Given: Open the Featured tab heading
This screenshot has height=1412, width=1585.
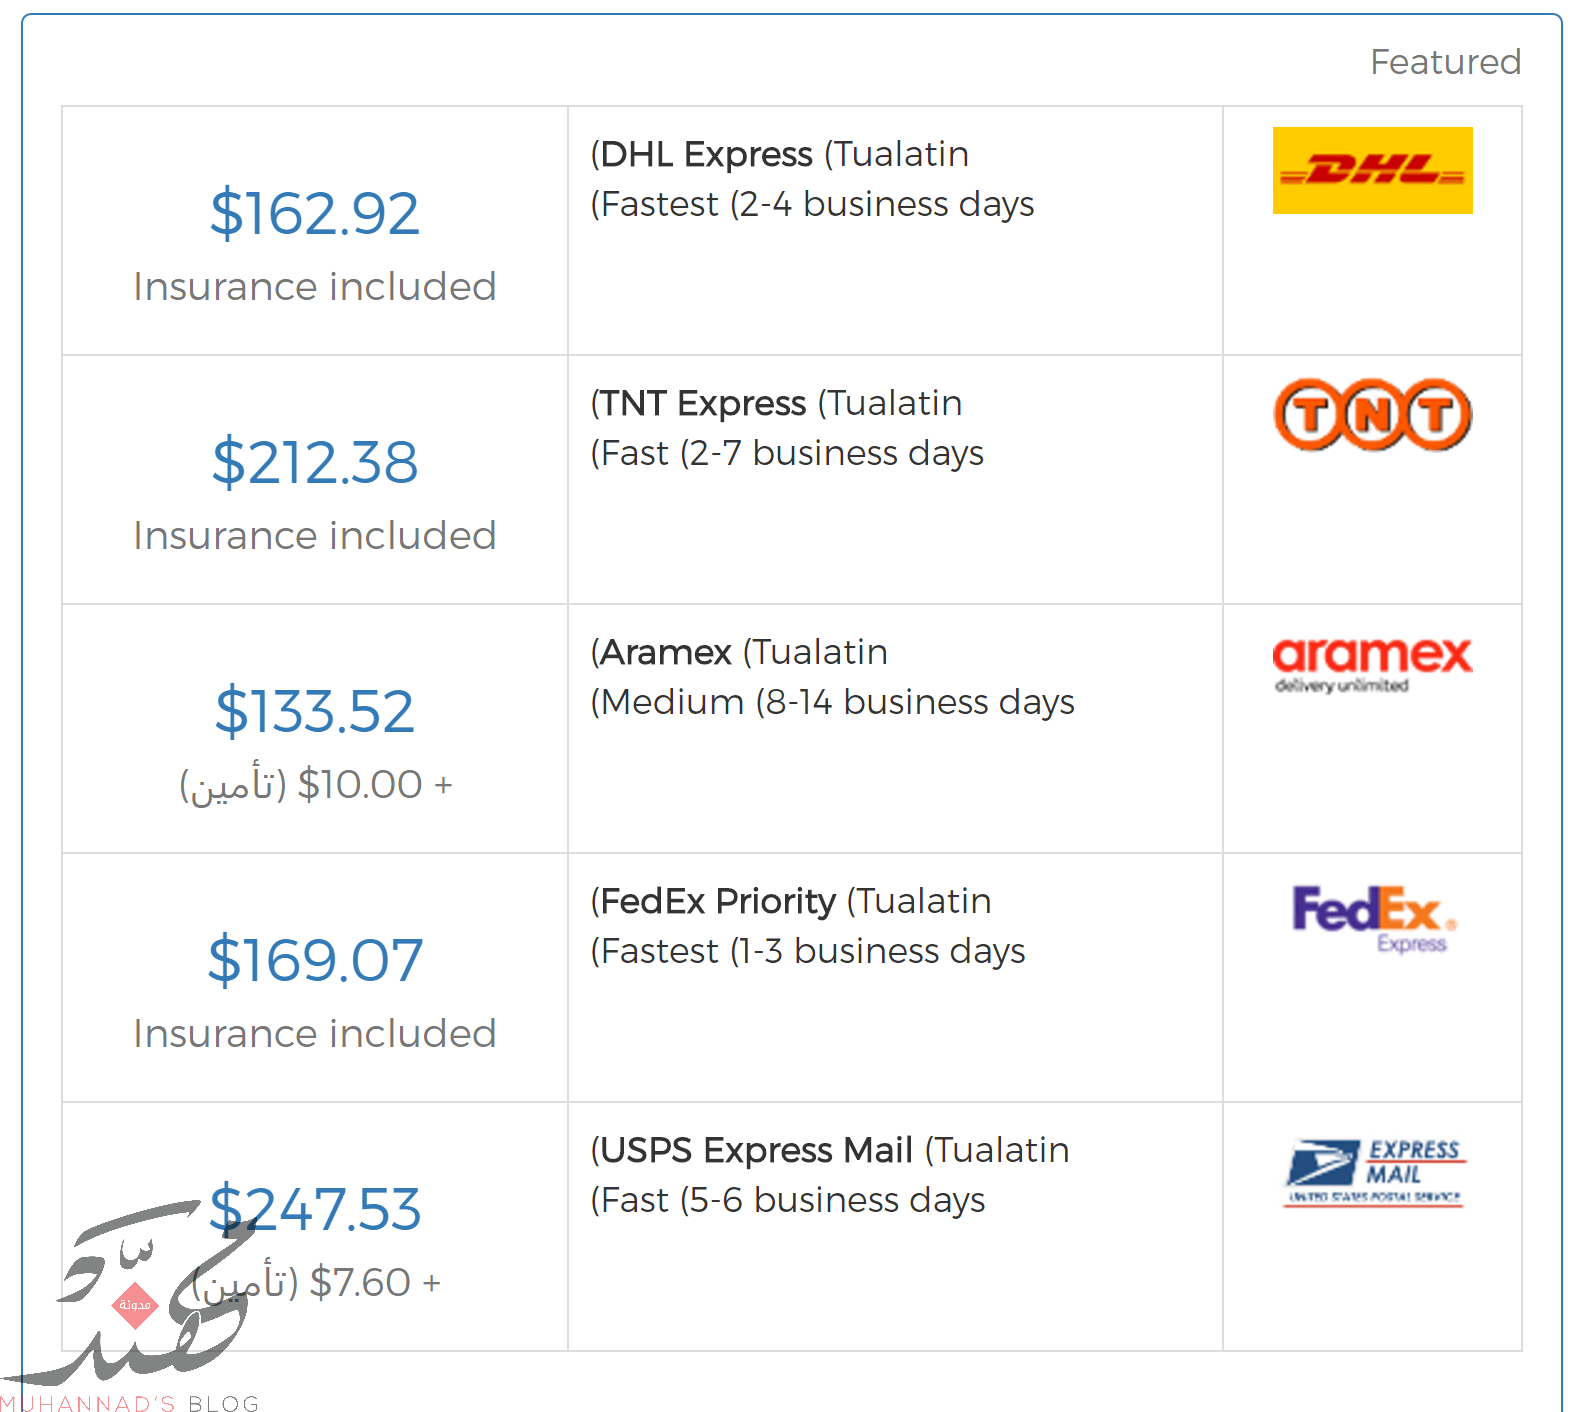Looking at the screenshot, I should 1445,62.
